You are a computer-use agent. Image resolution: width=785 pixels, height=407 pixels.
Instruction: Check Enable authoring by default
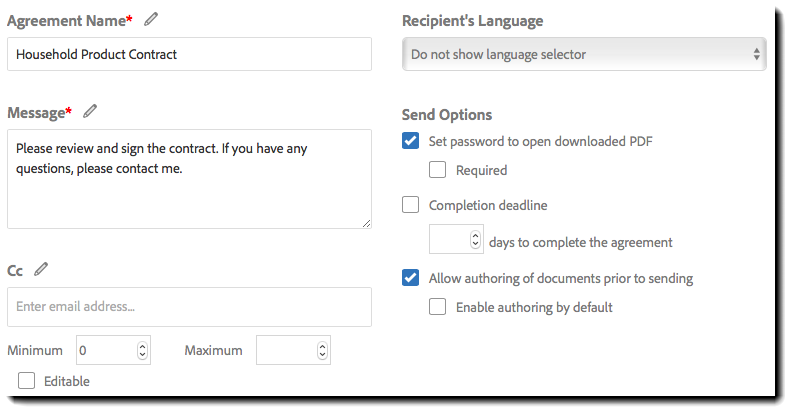(437, 307)
